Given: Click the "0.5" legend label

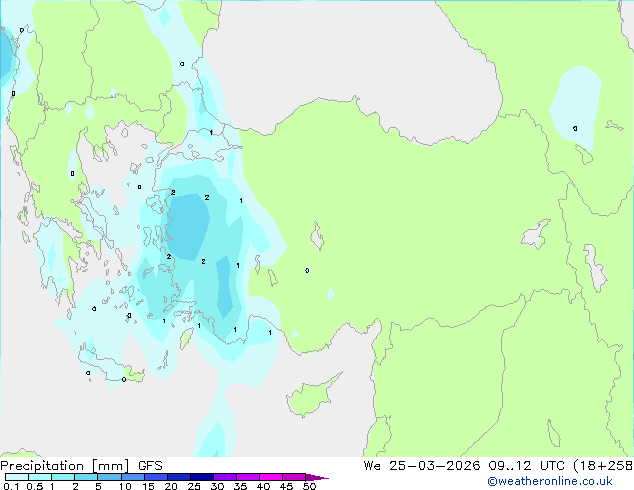Looking at the screenshot, I should [34, 486].
